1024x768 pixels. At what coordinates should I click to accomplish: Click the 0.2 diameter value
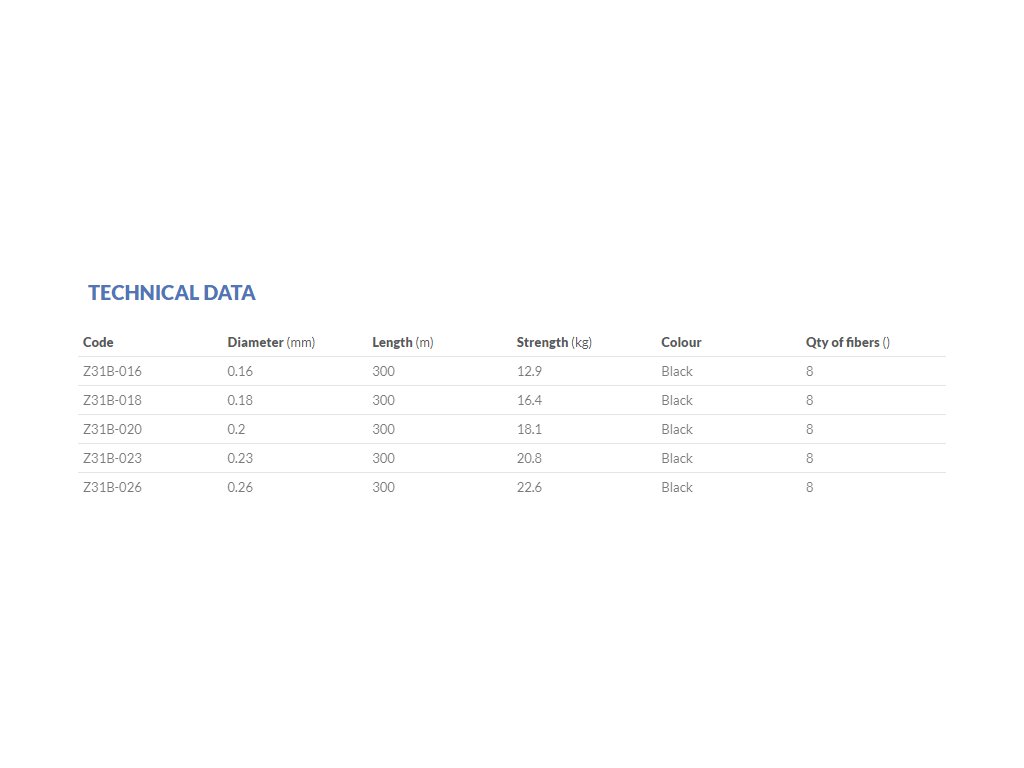236,429
